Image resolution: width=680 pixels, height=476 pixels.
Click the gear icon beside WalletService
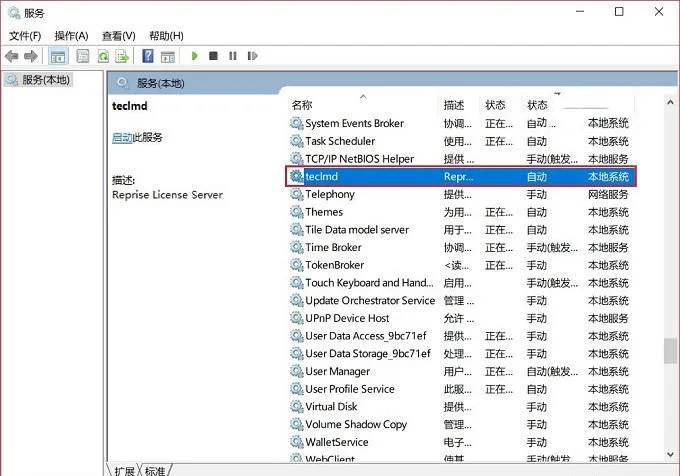[x=297, y=442]
